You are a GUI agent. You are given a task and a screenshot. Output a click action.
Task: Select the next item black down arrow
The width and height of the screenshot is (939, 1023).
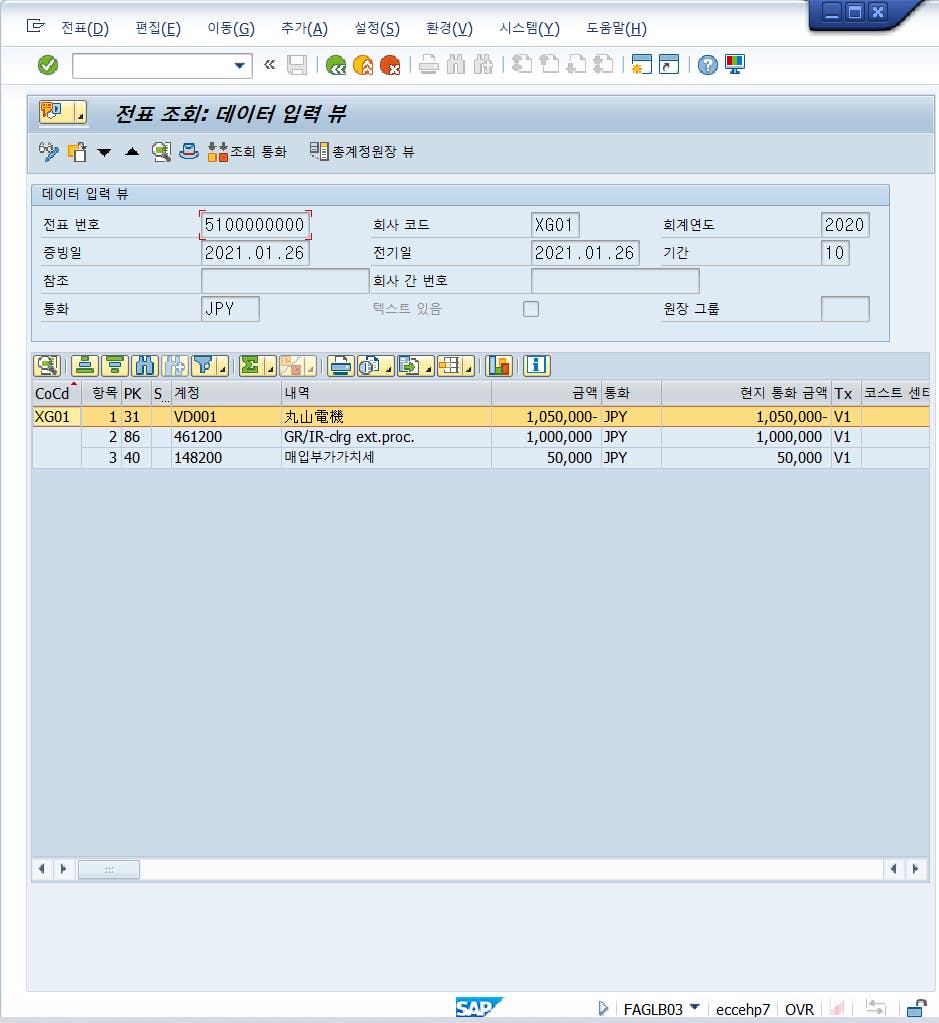[x=104, y=153]
